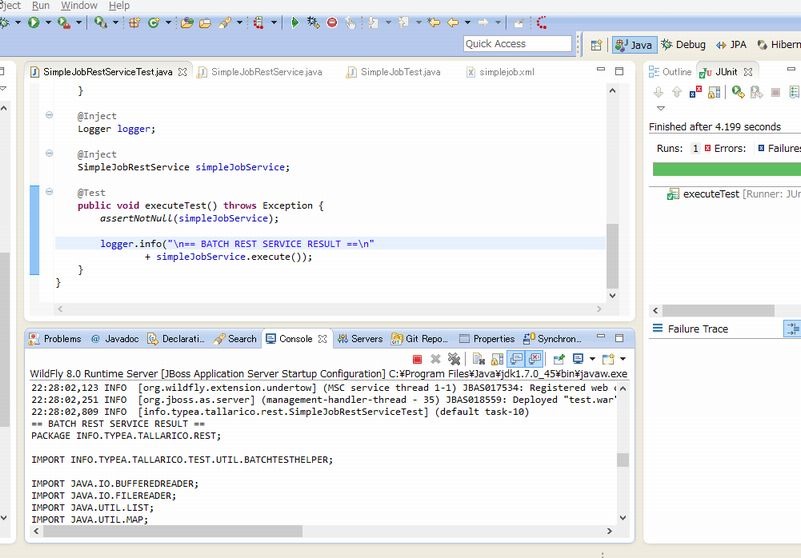The image size is (801, 558).
Task: Click the green Run button in toolbar
Action: click(x=33, y=22)
